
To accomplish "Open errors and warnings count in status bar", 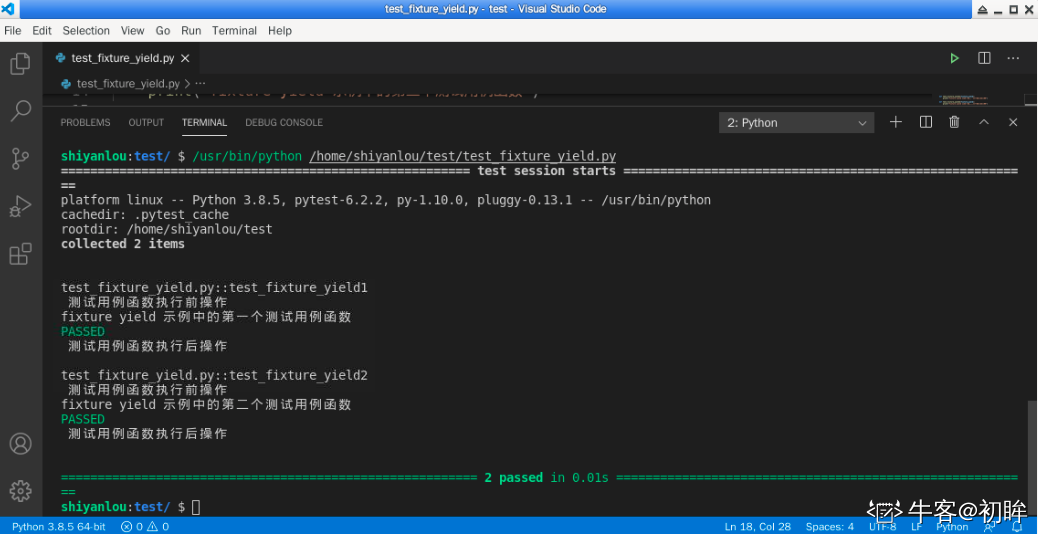I will tap(144, 527).
